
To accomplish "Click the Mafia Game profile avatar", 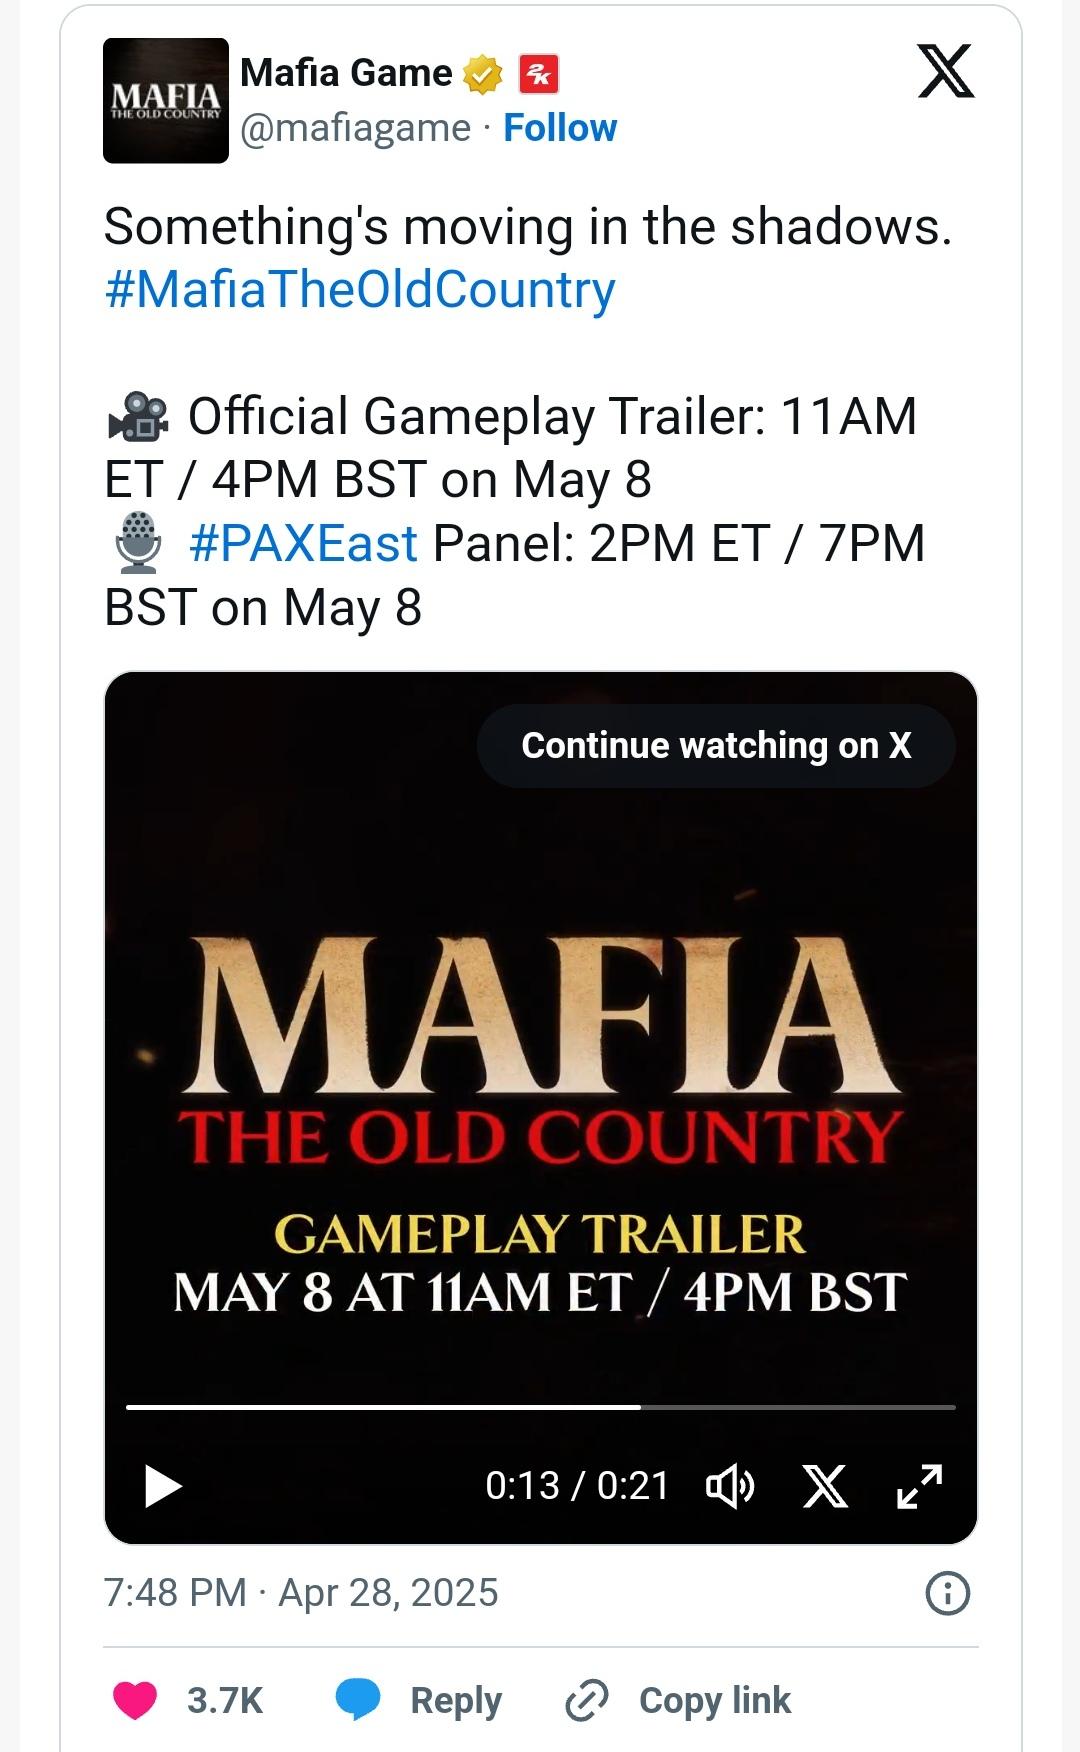I will pos(166,101).
